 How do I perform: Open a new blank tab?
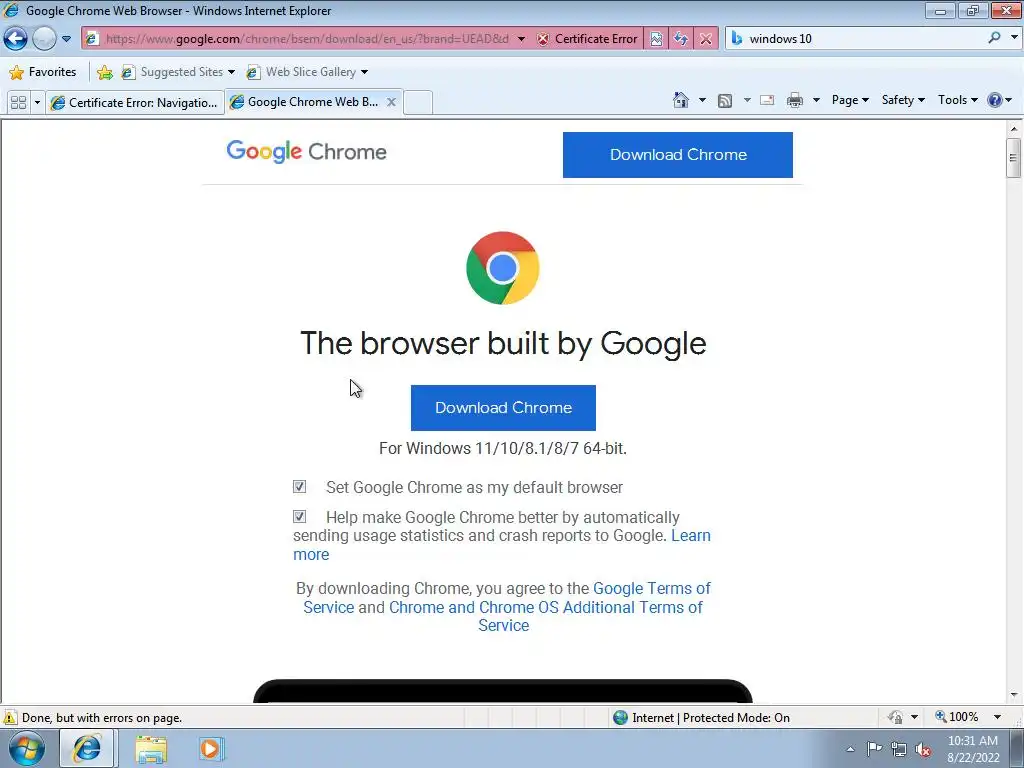click(418, 103)
